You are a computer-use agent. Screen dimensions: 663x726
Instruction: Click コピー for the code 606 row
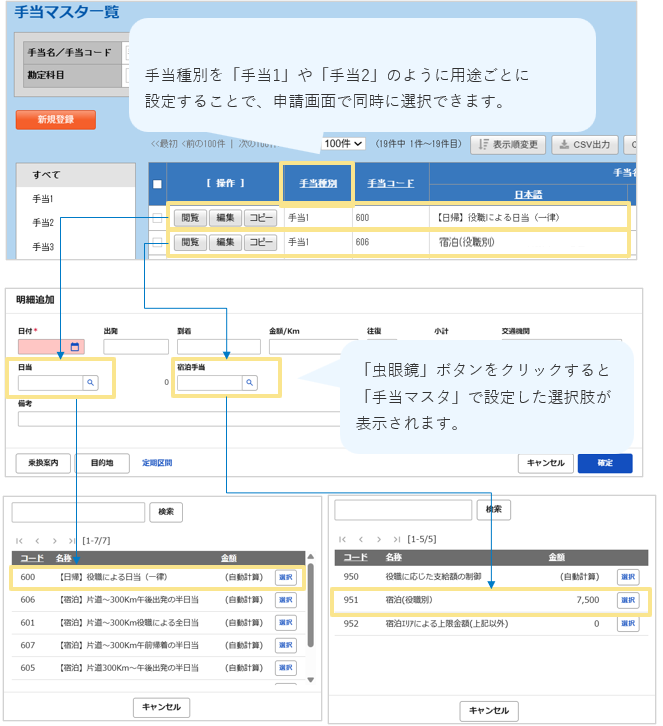click(261, 242)
